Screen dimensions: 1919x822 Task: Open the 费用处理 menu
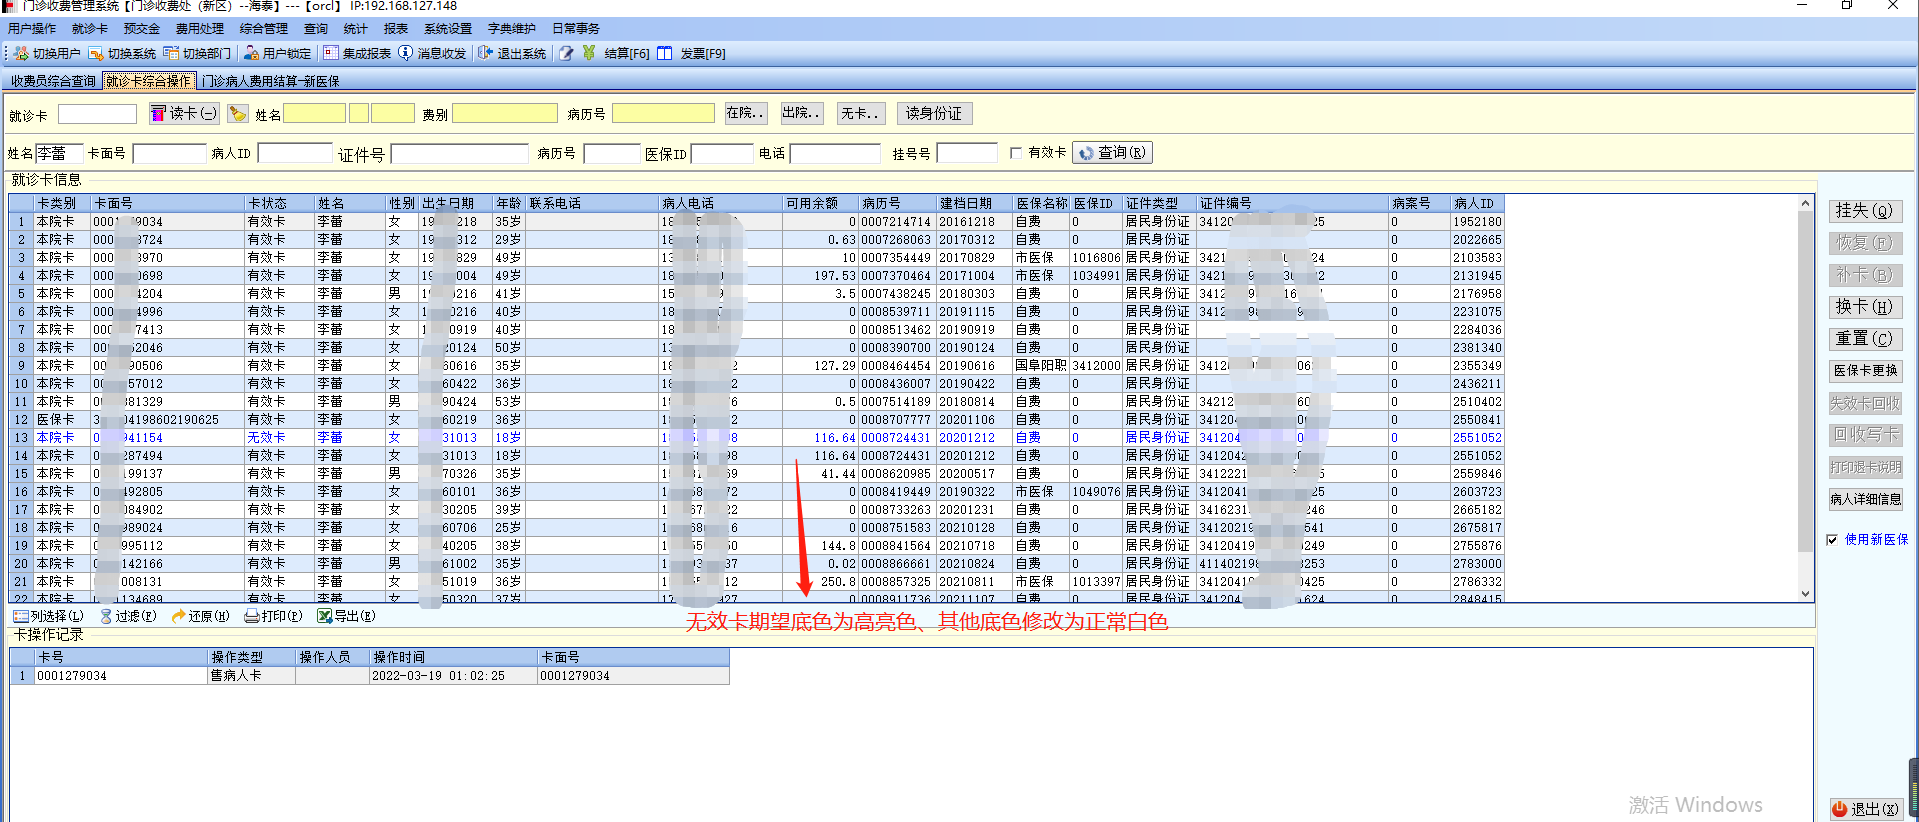click(199, 29)
